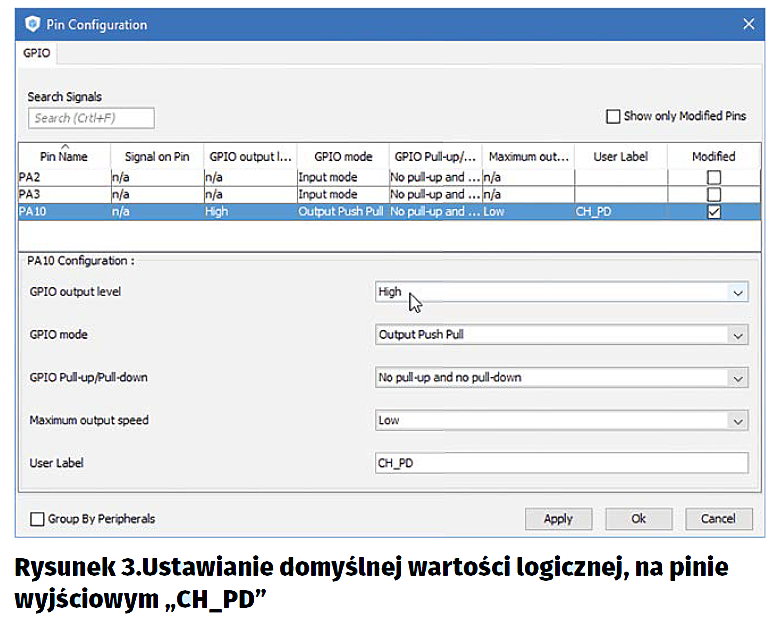Click the User Label text field
The image size is (779, 618).
(x=560, y=463)
